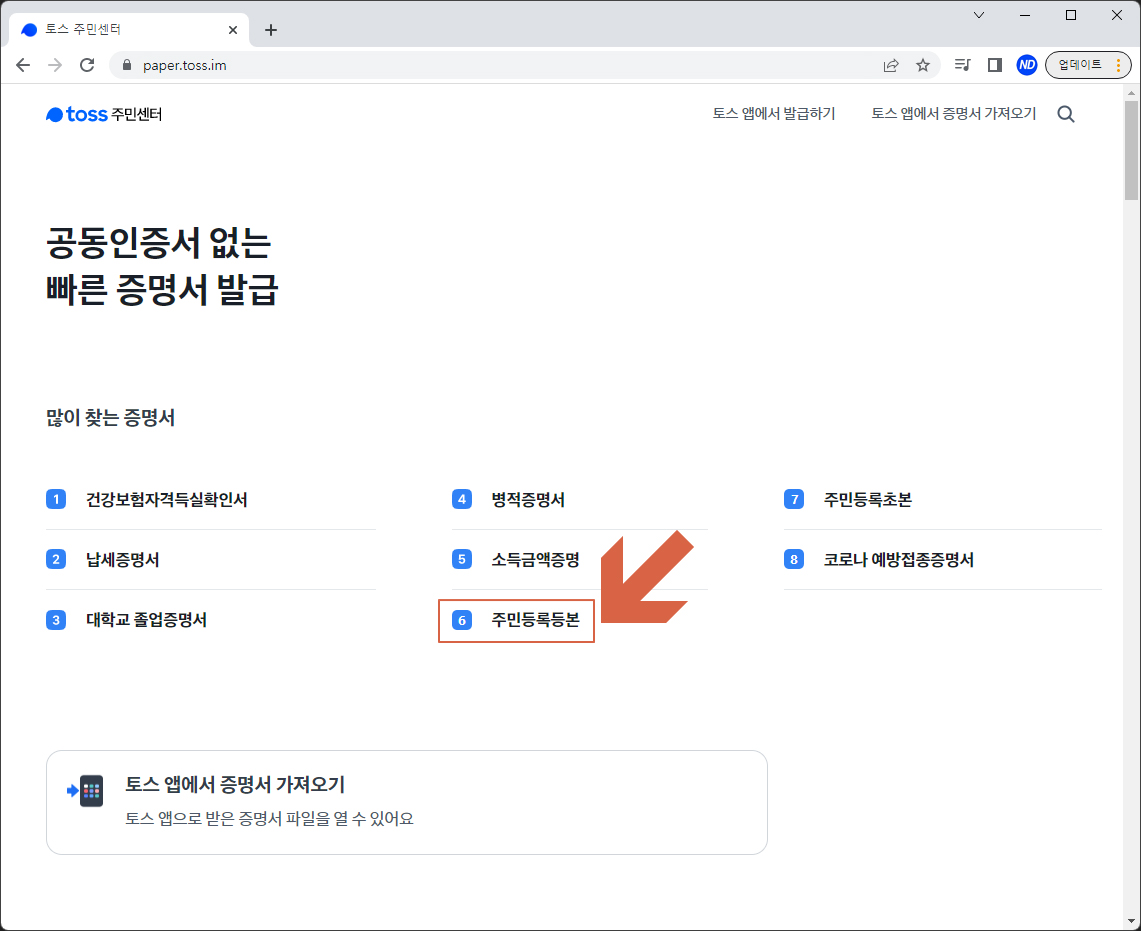The height and width of the screenshot is (931, 1141).
Task: Click the 공동인증서 없는 heading line
Action: coord(159,242)
